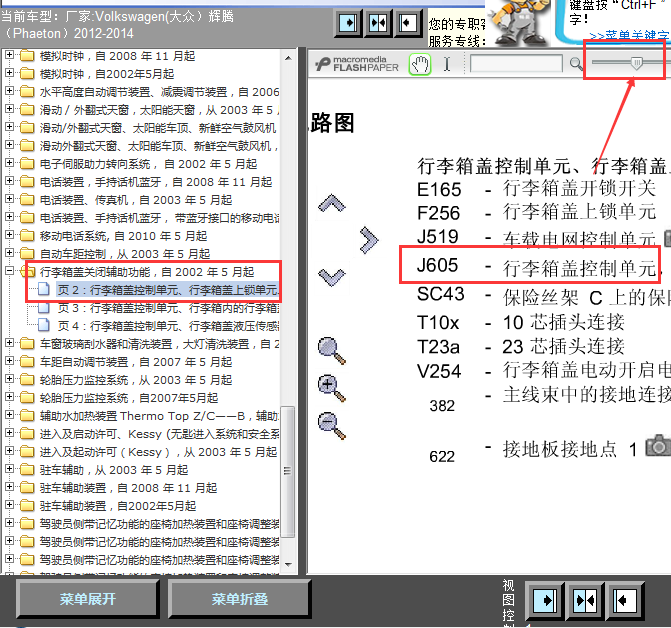Screen dimensions: 671x628
Task: Expand the 电话装置、手持话机蓝牙，带蓝牙接口 node
Action: [x=9, y=216]
